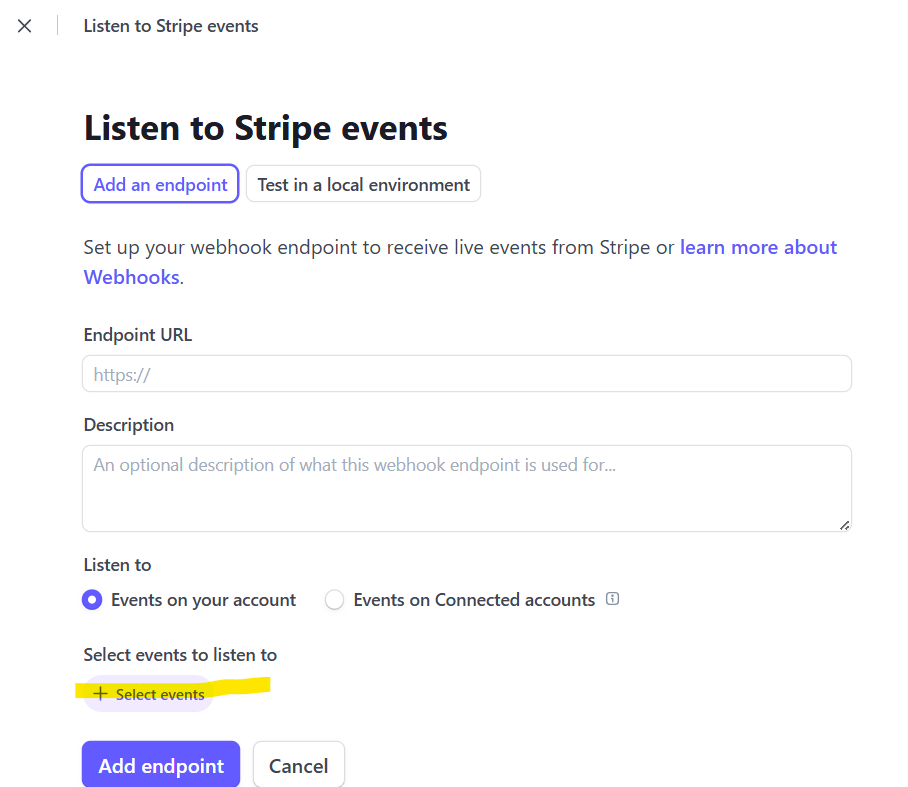Image resolution: width=908 pixels, height=787 pixels.
Task: Click the Description field label
Action: pyautogui.click(x=129, y=425)
